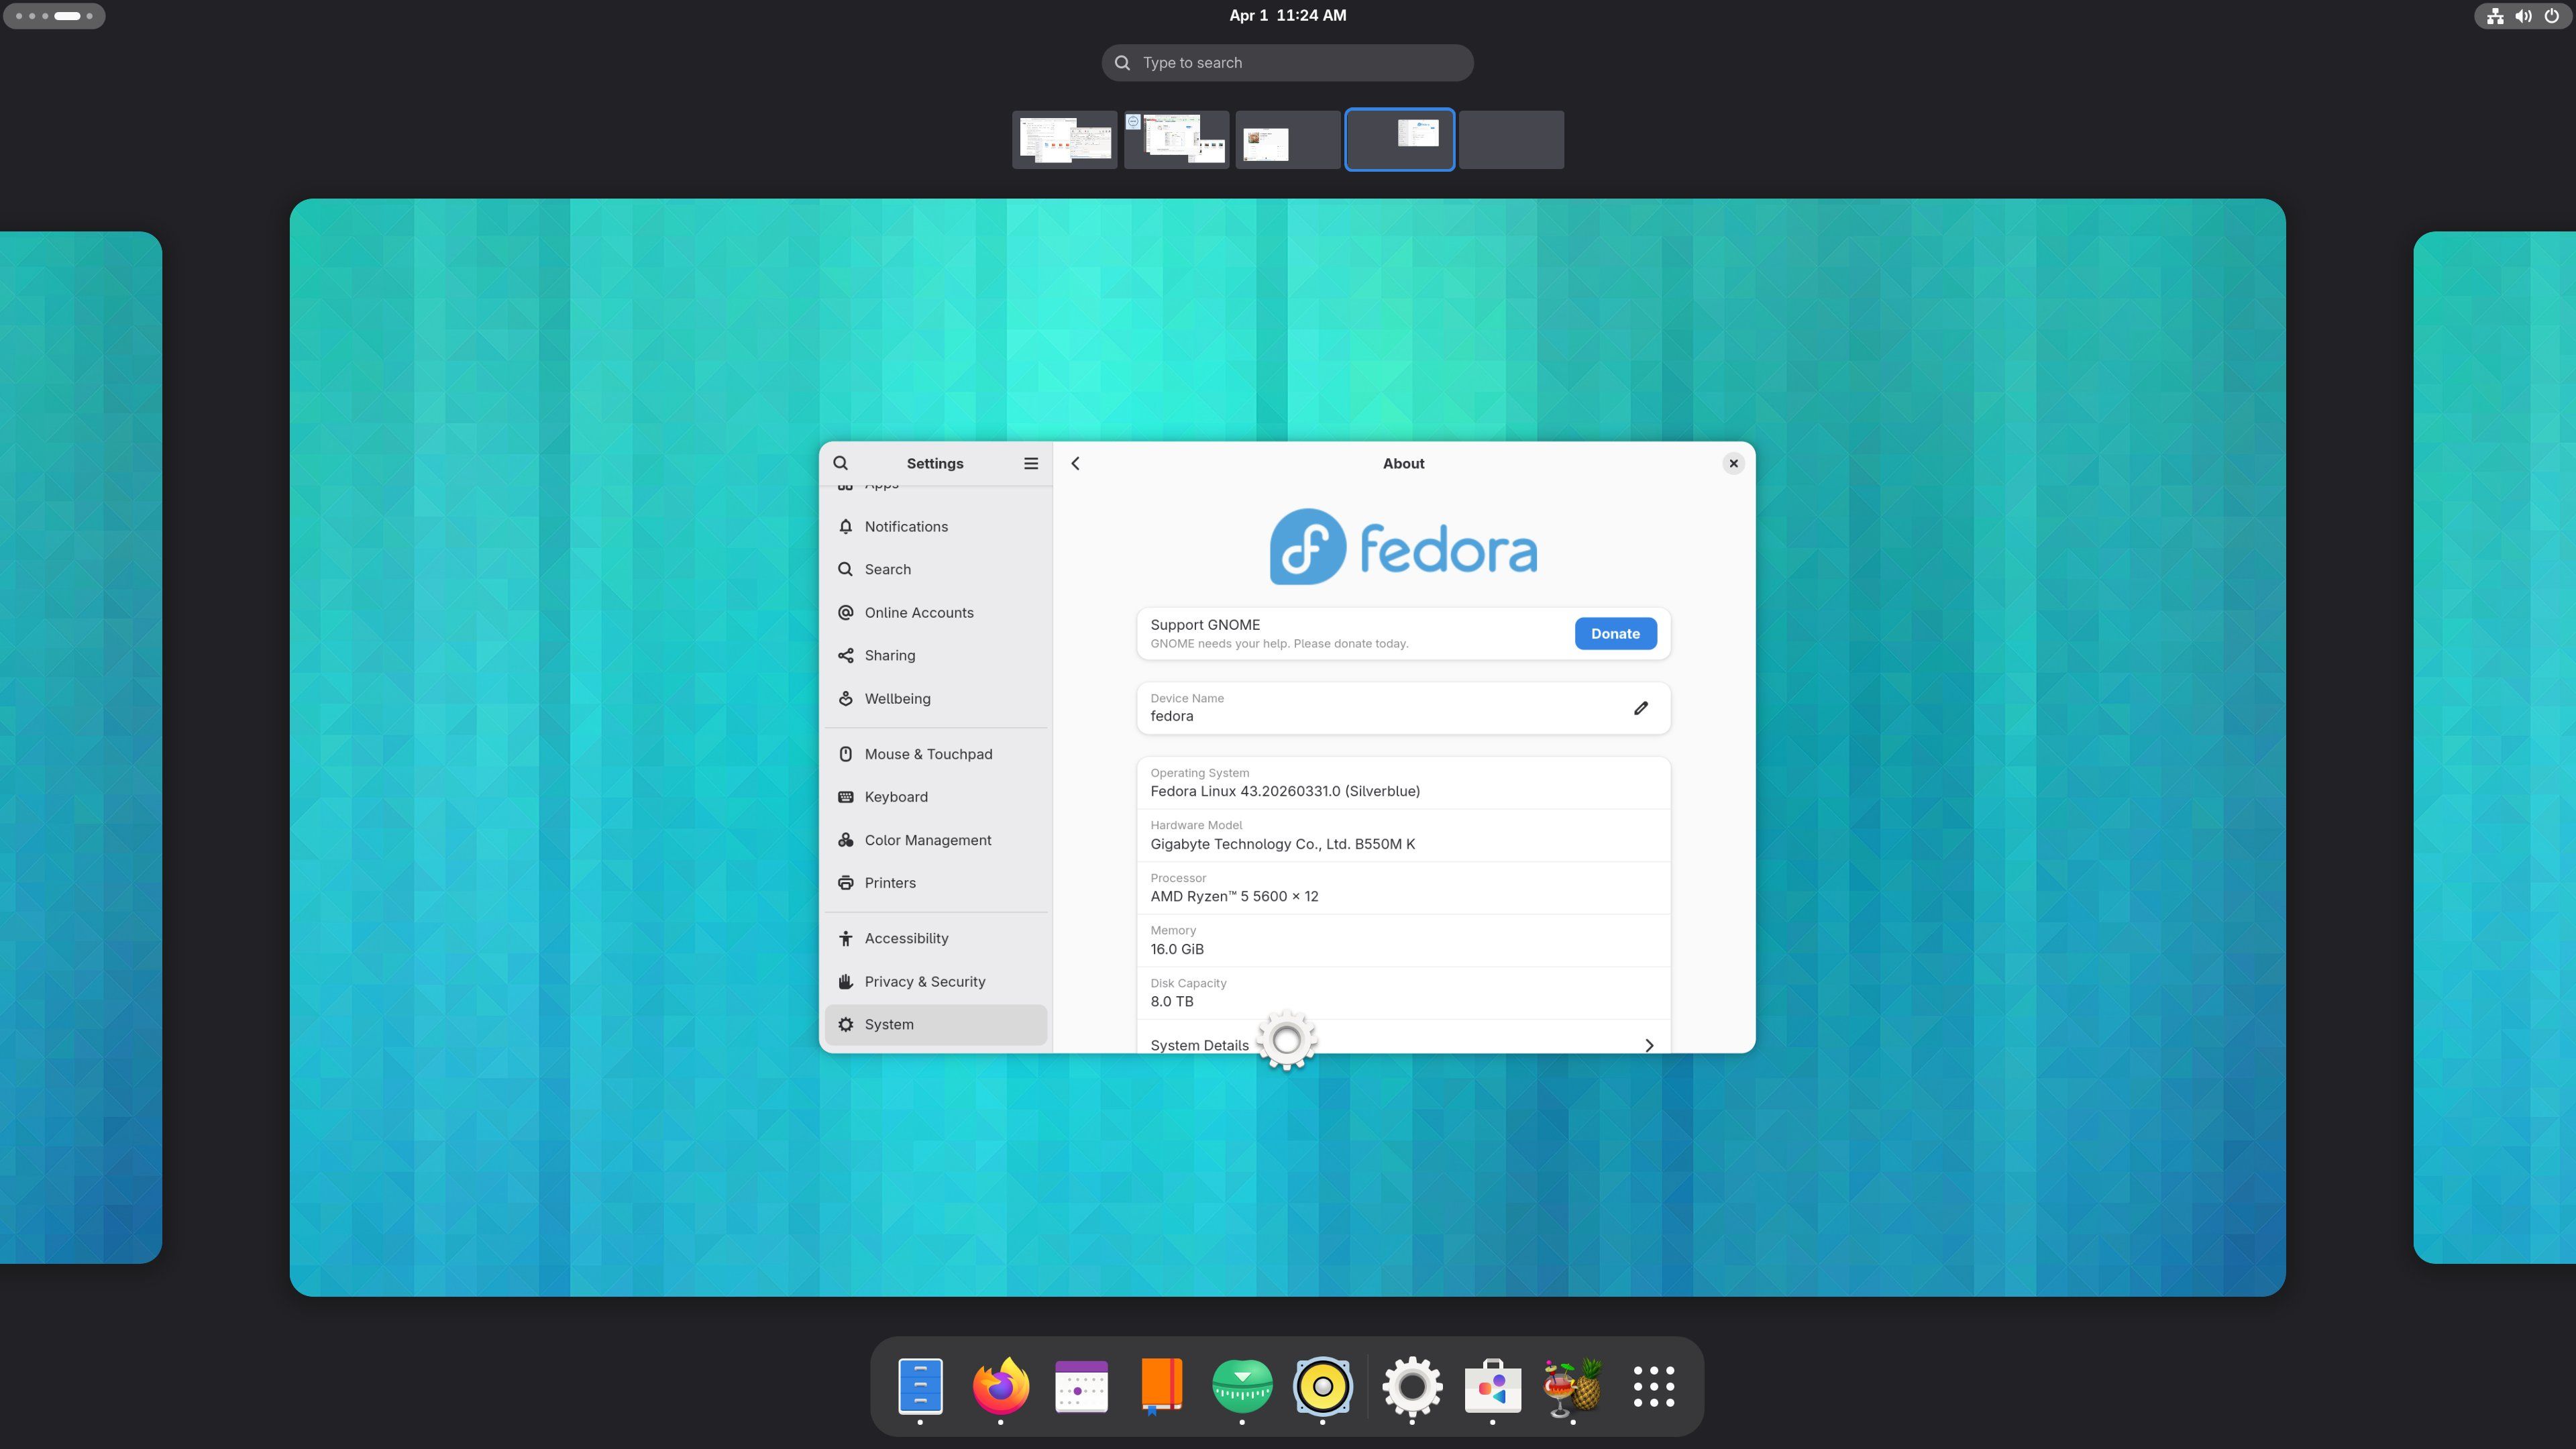Open the Software store from the dock
The width and height of the screenshot is (2576, 1449).
(1493, 1386)
